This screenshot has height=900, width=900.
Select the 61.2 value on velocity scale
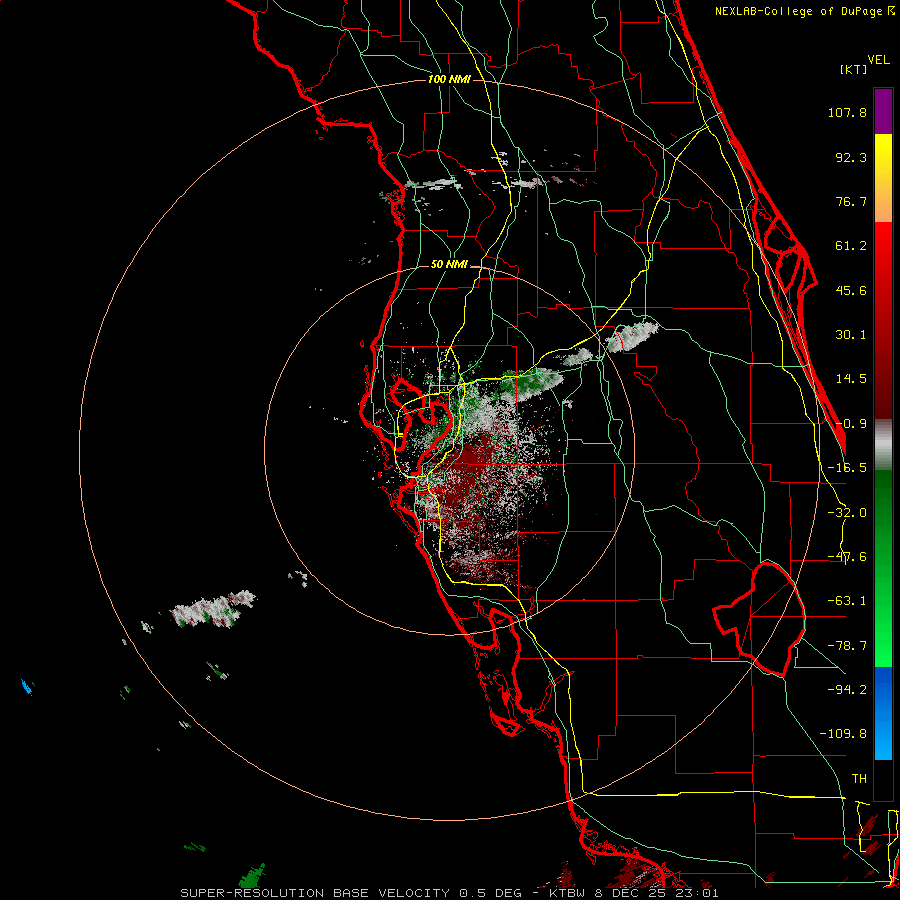851,246
